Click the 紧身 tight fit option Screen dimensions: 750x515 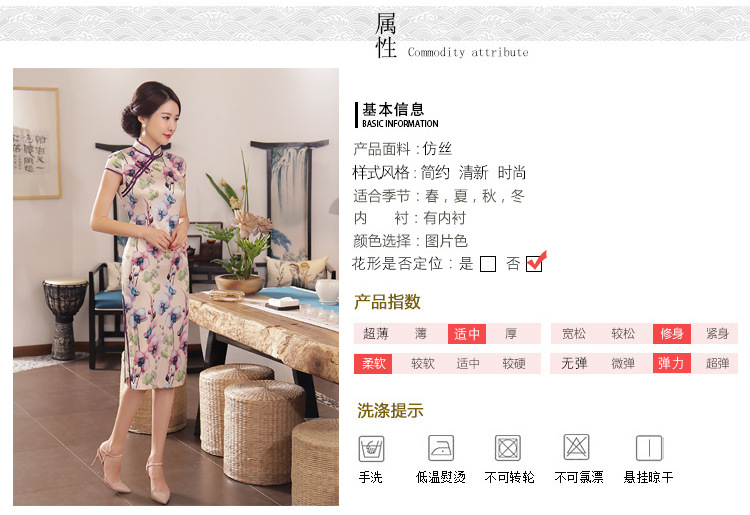[x=717, y=334]
